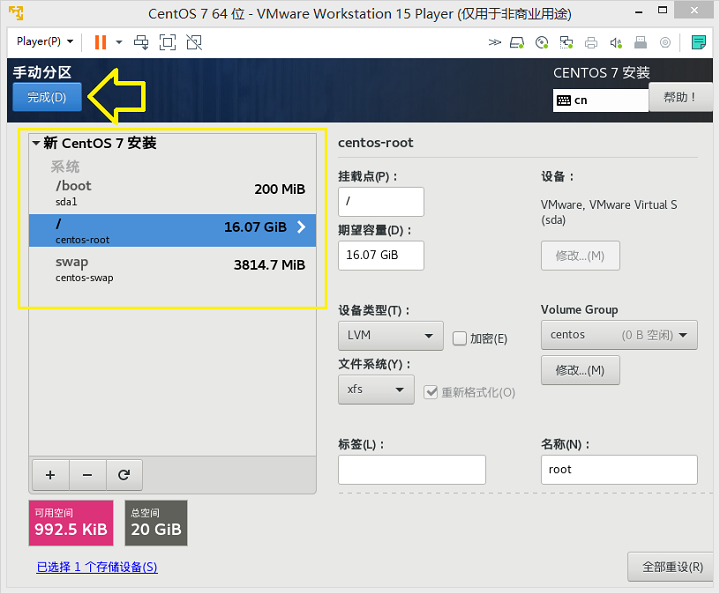
Task: Minimize the VMware Player window
Action: 638,12
